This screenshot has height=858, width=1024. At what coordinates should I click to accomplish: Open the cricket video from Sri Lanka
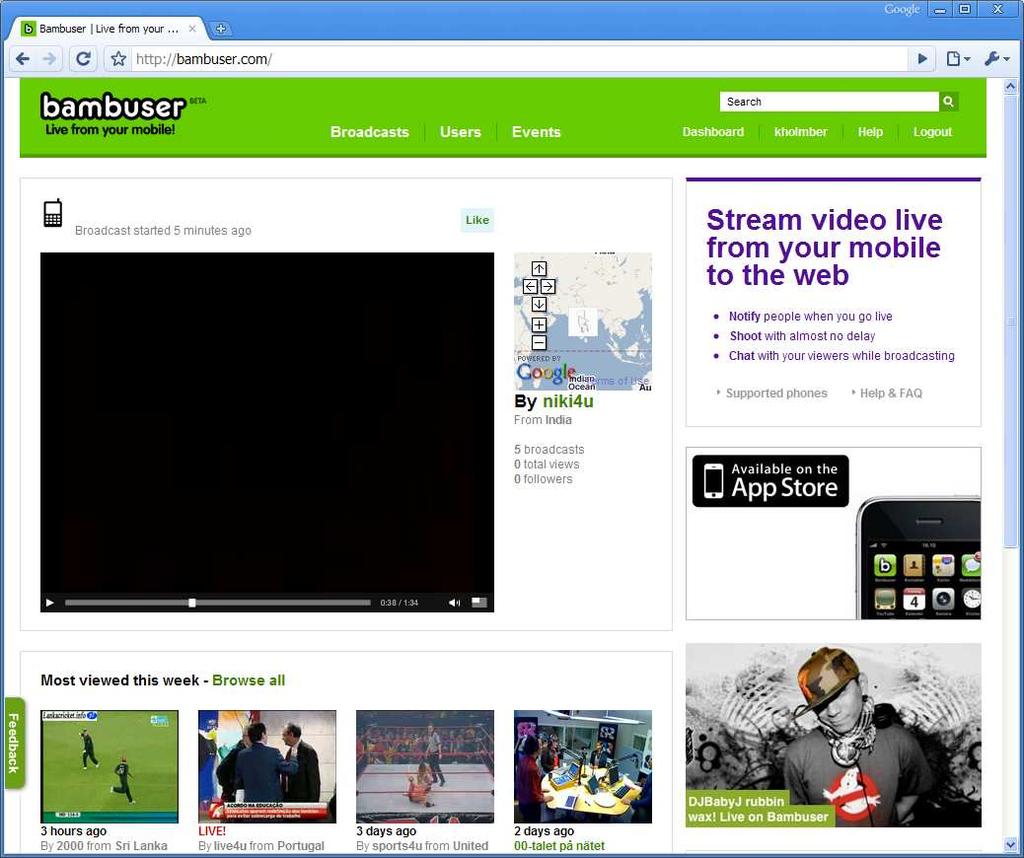tap(110, 767)
